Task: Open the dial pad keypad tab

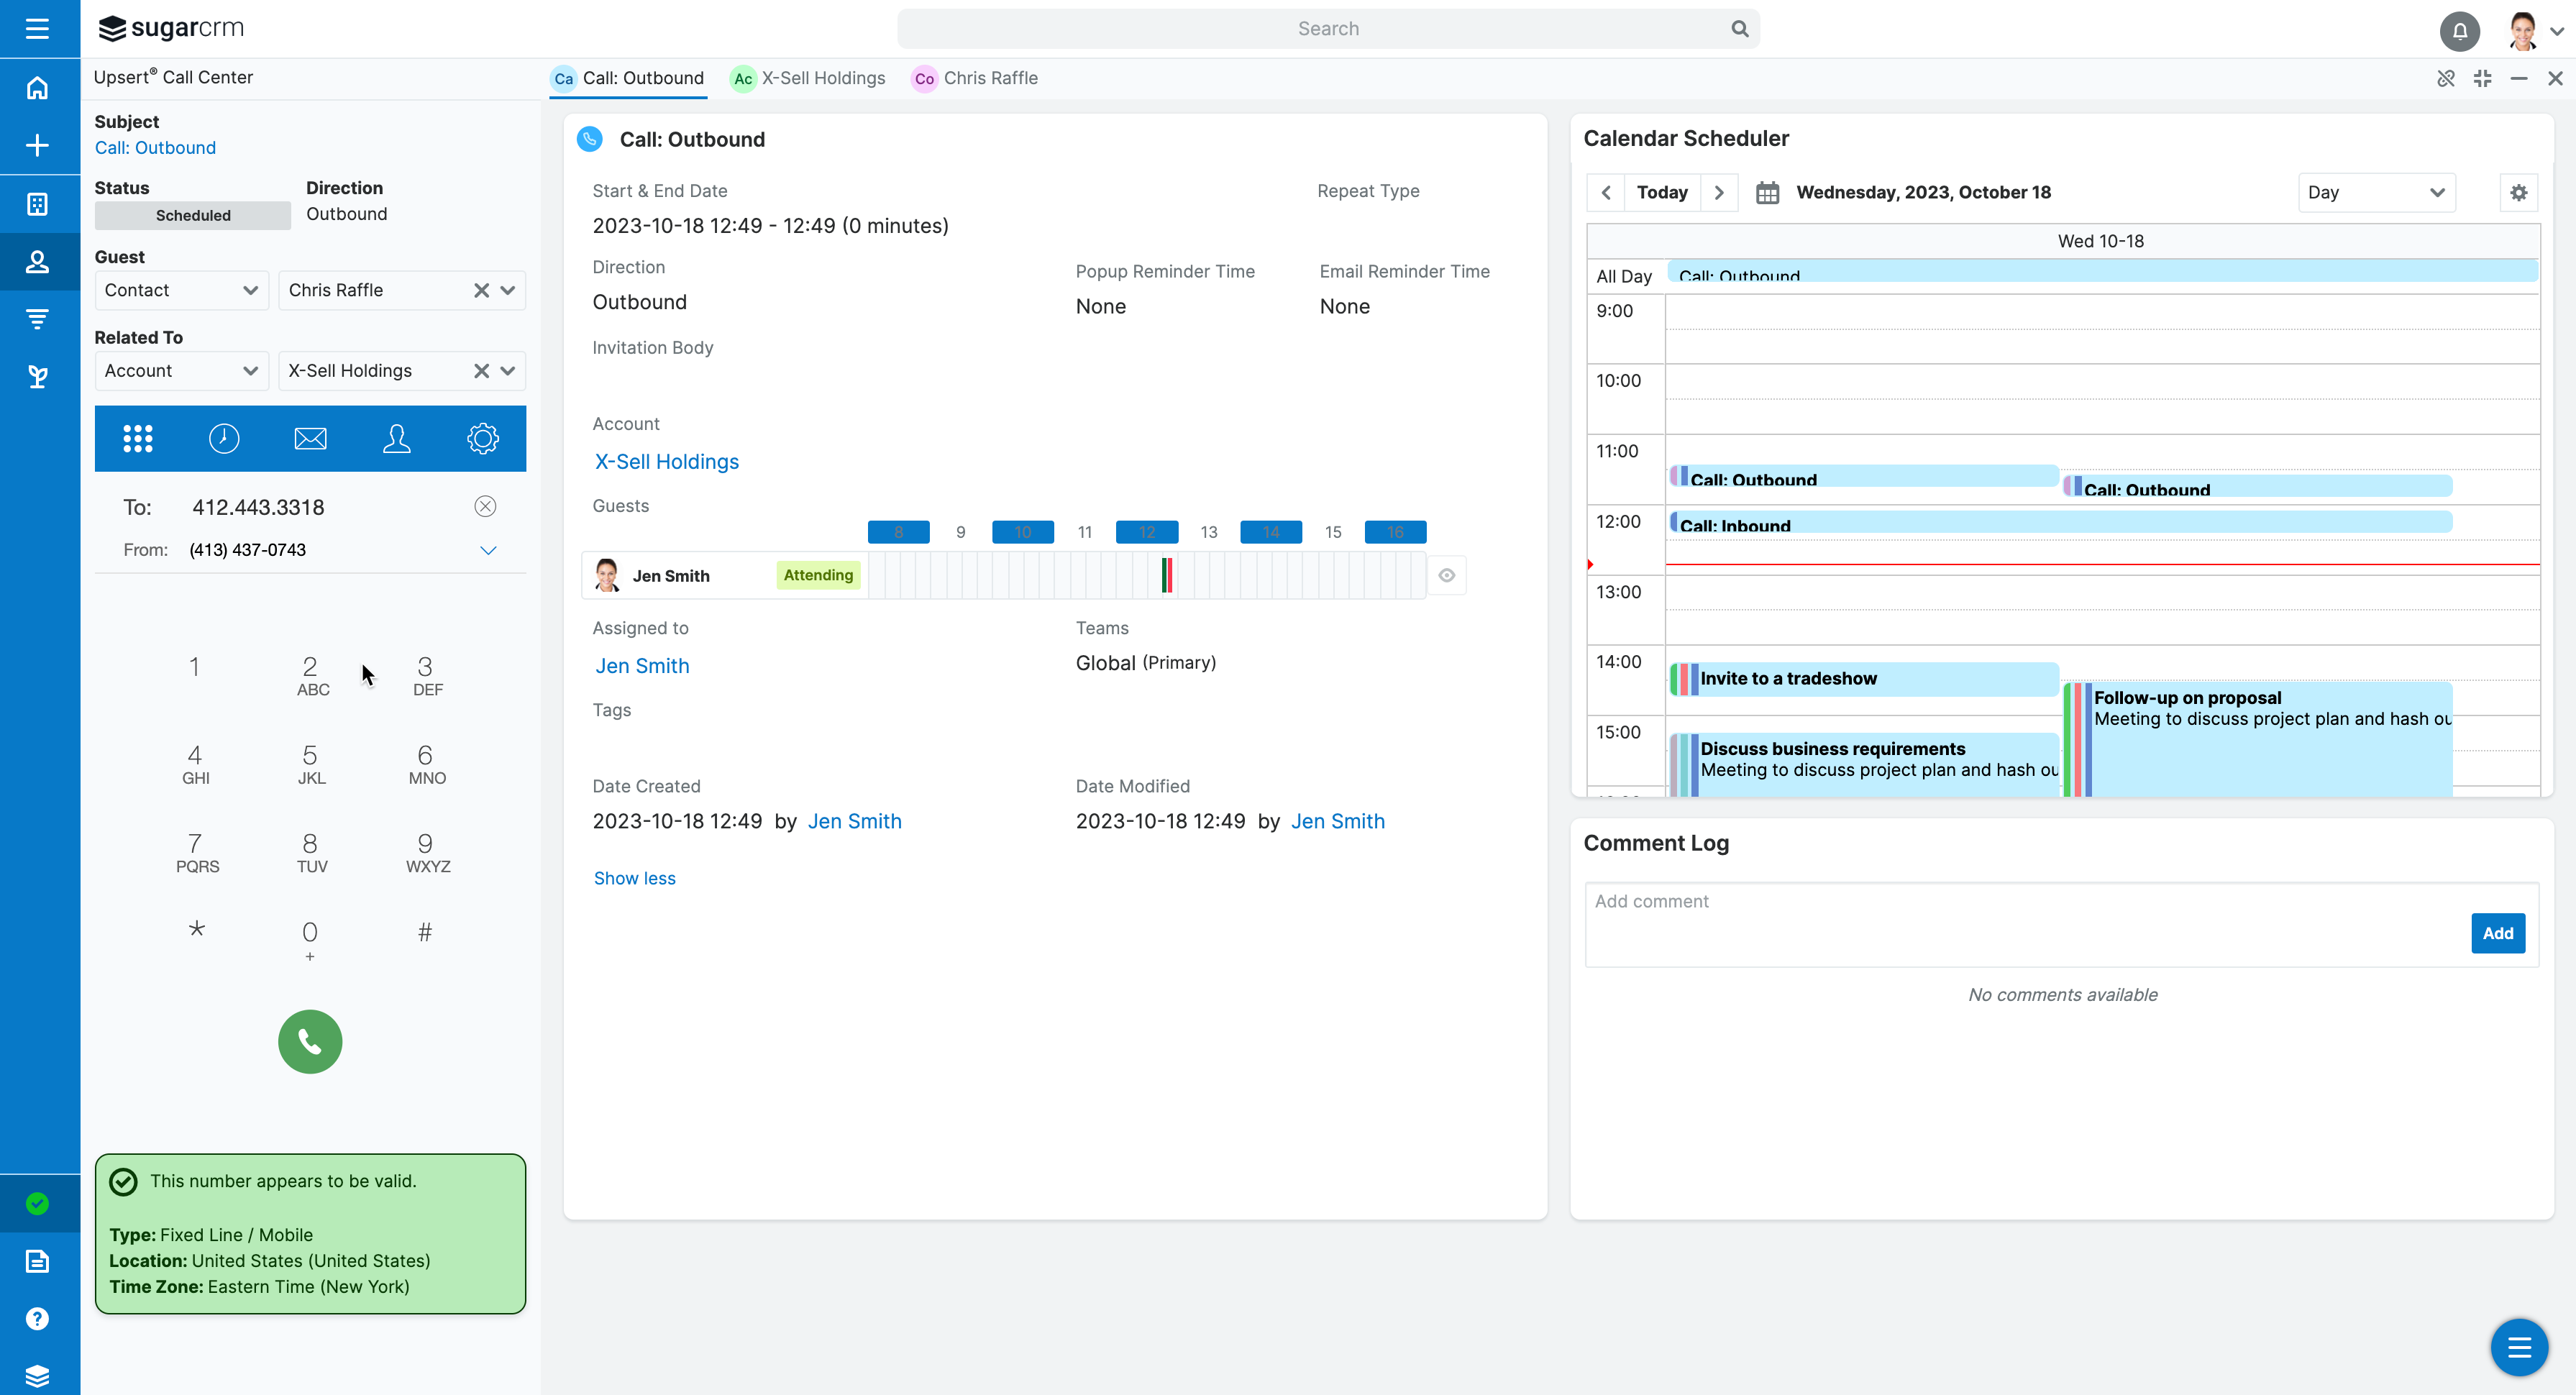Action: 138,438
